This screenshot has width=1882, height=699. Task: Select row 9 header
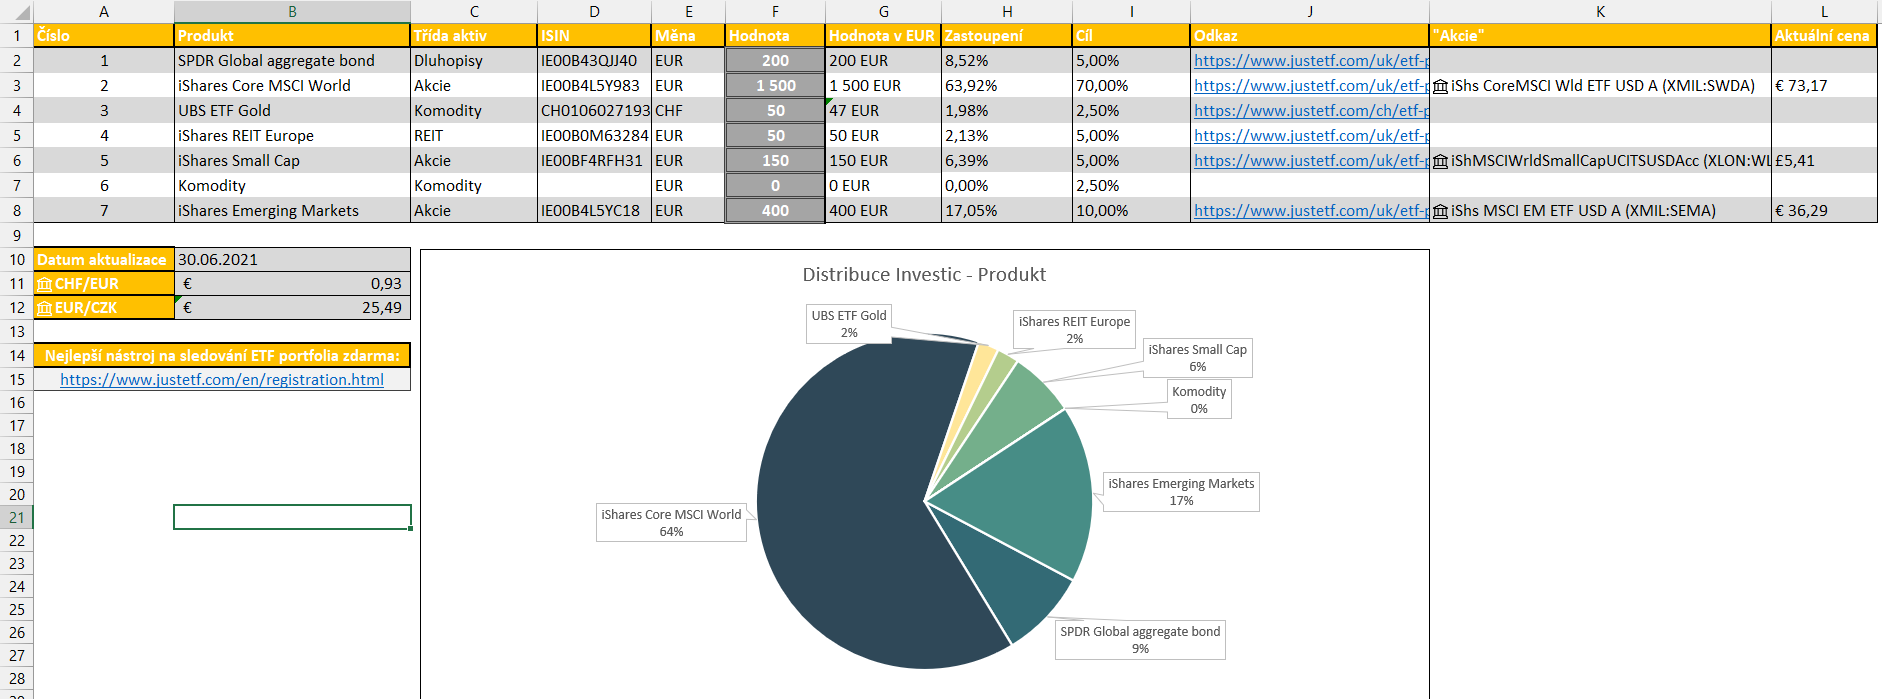17,236
